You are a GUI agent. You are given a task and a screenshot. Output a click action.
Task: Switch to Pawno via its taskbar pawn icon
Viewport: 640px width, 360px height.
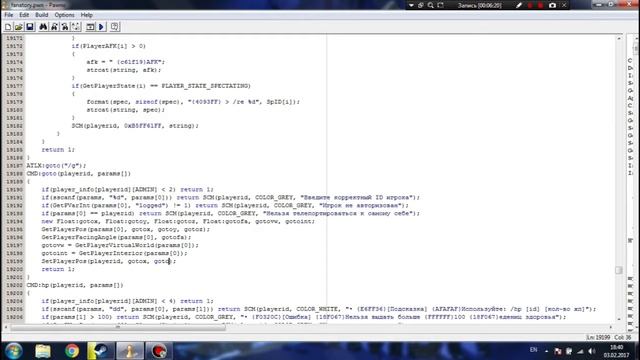[x=130, y=351]
